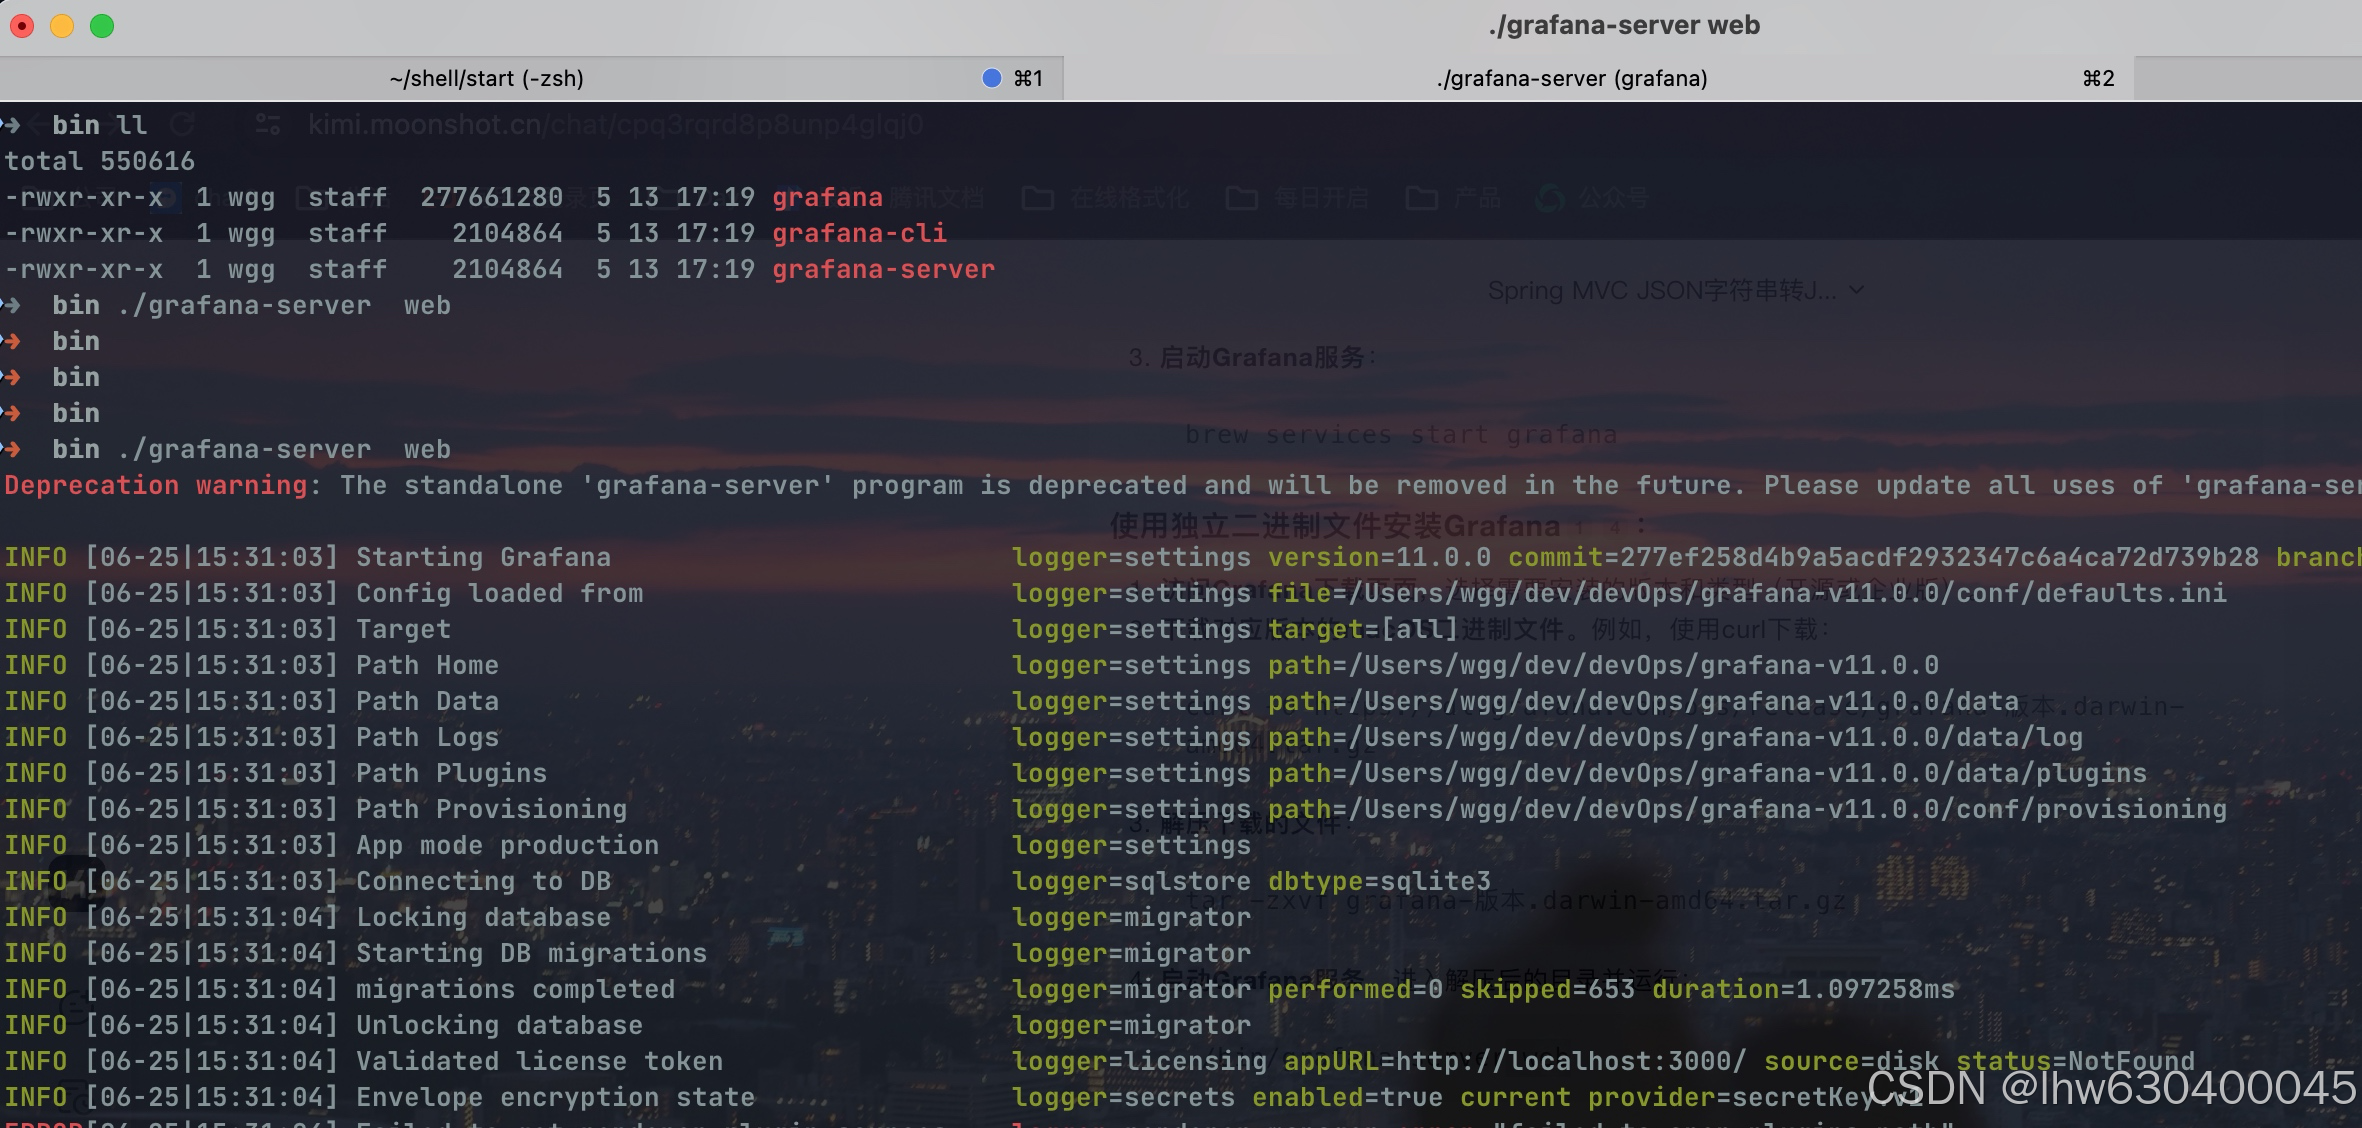
Task: Click the blue activity dot on first tab
Action: click(991, 78)
